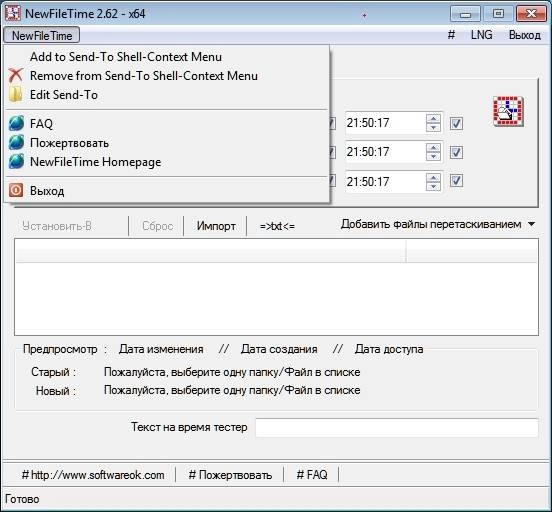This screenshot has width=552, height=512.
Task: Click # Пожертвовать in the bottom bar
Action: (x=230, y=475)
